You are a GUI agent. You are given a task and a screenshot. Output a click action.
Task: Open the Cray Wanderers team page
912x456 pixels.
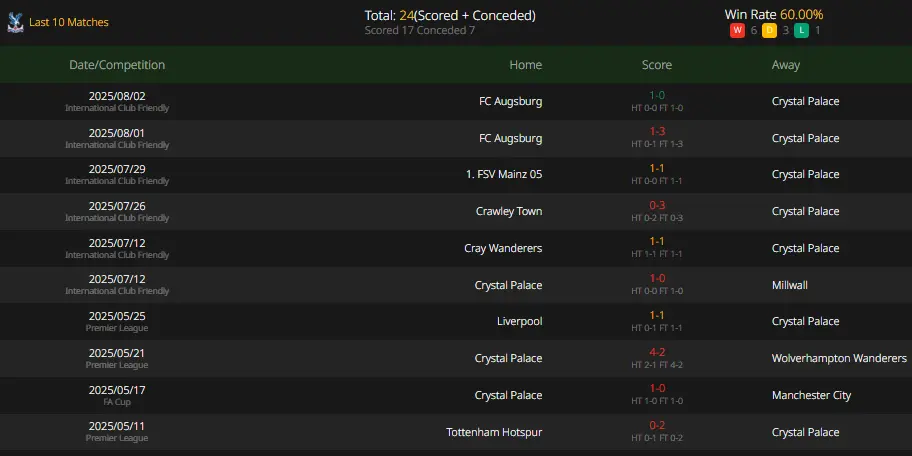[x=503, y=248]
